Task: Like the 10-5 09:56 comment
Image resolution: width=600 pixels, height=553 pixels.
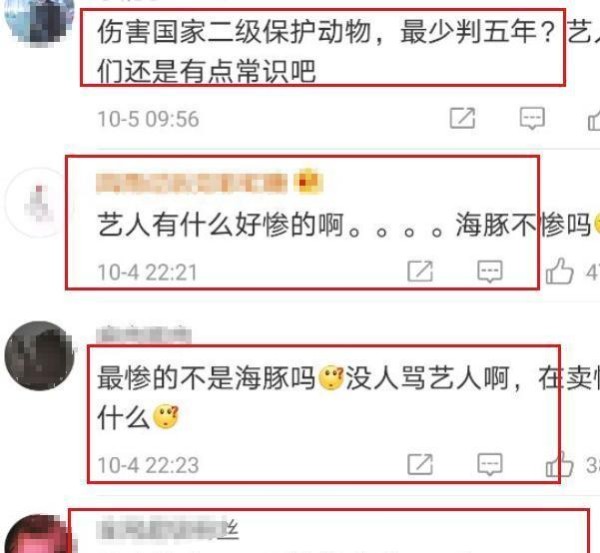Action: pyautogui.click(x=594, y=119)
